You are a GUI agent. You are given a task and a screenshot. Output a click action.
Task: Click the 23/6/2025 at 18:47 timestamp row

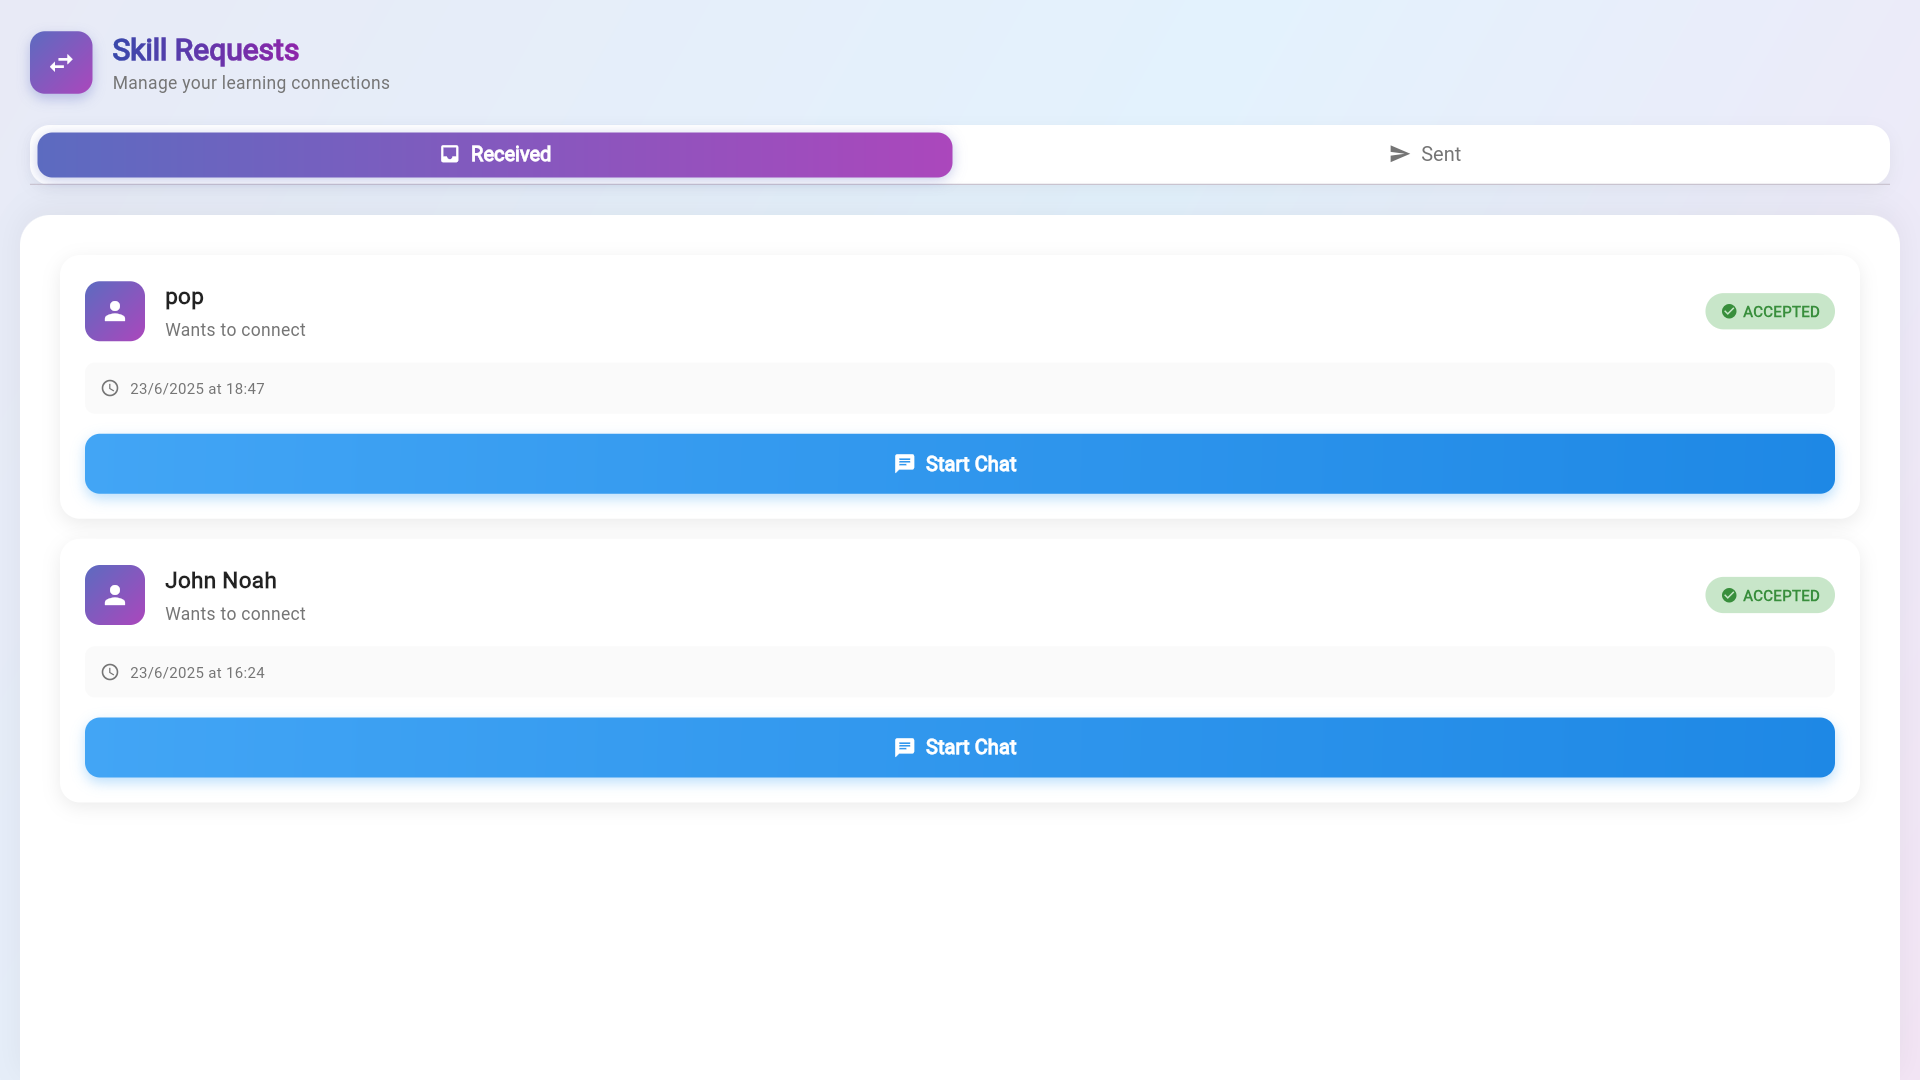click(x=197, y=389)
